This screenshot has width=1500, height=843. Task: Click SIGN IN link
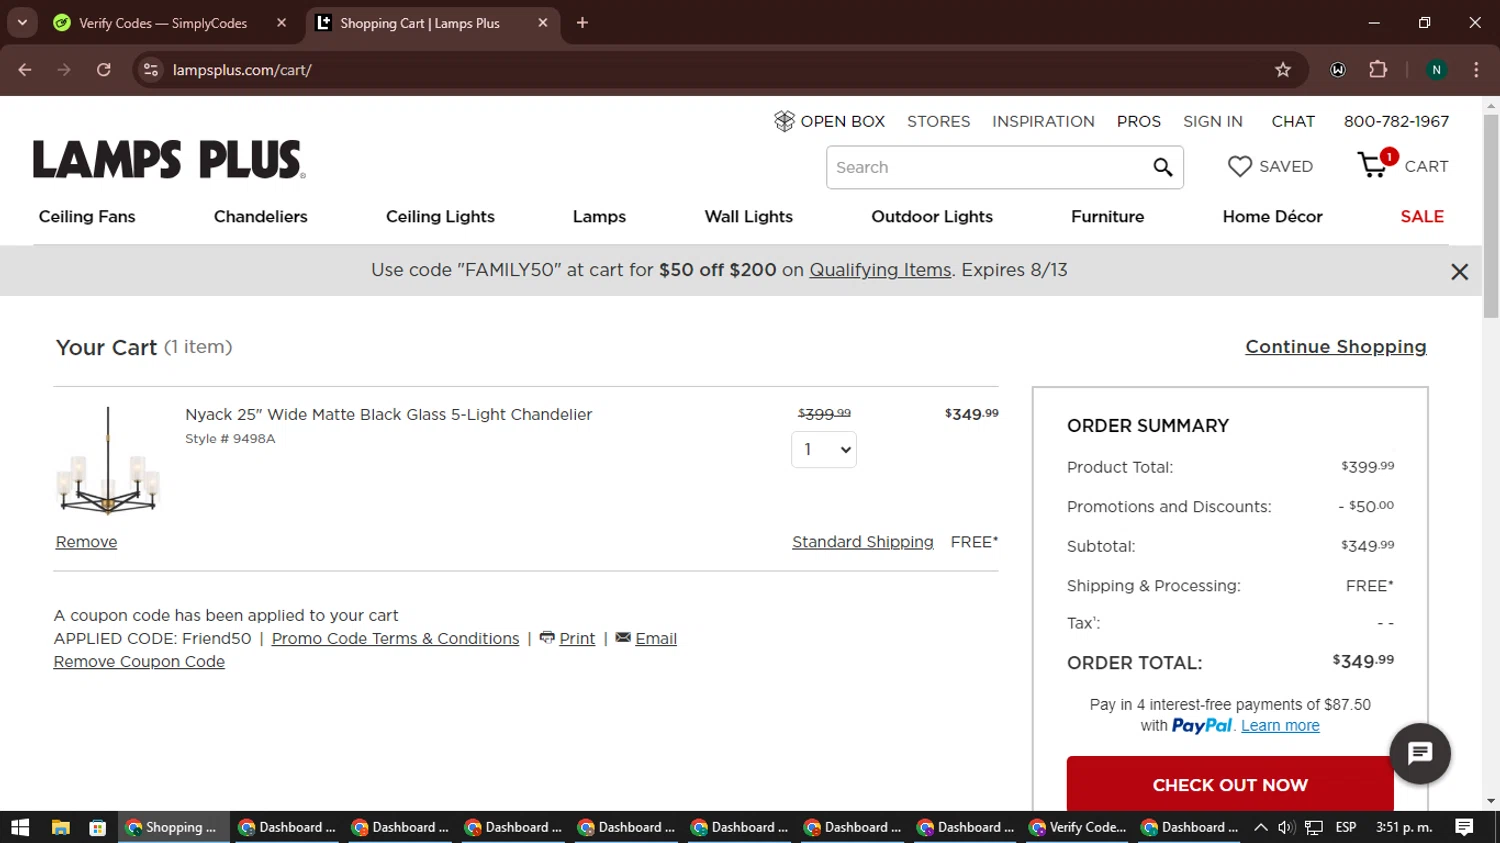(1213, 121)
